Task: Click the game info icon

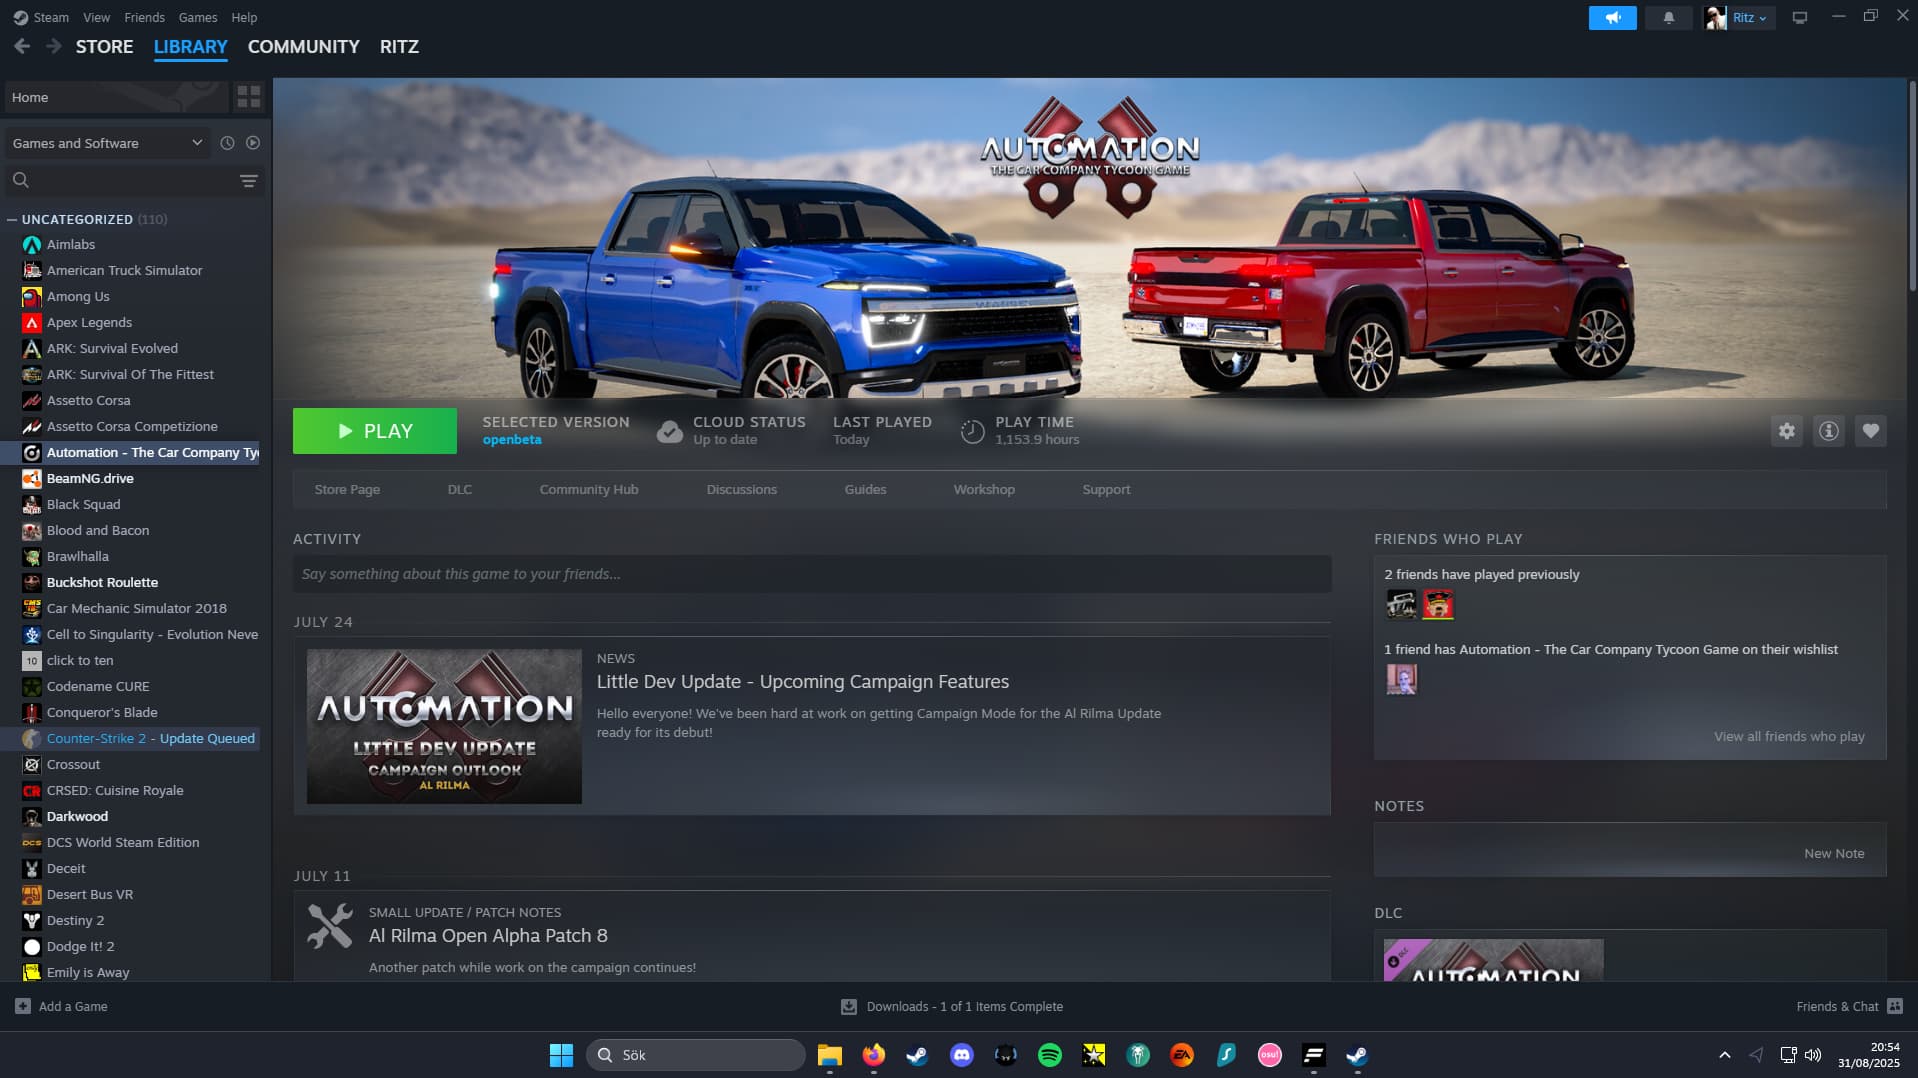Action: point(1828,431)
